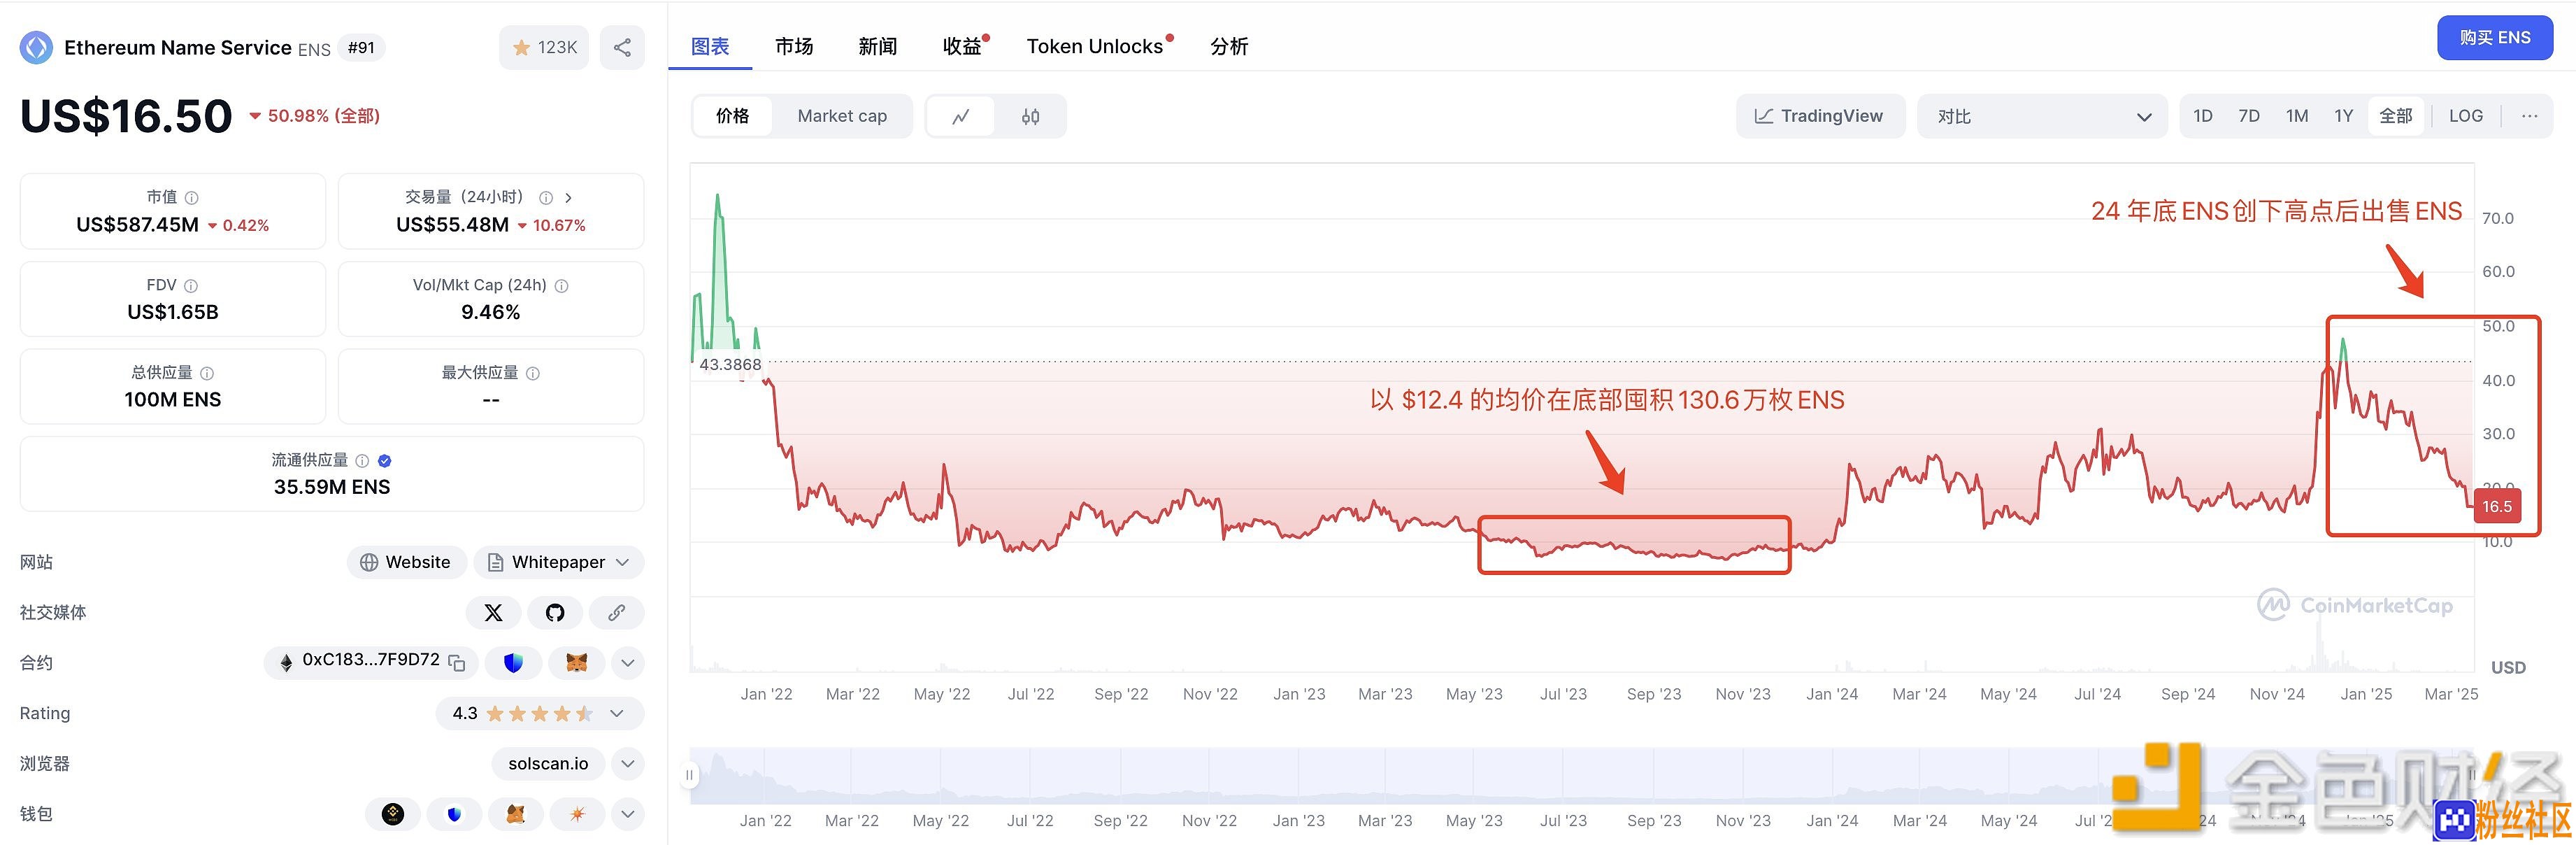The height and width of the screenshot is (845, 2576).
Task: Switch chart to Market cap view
Action: pyautogui.click(x=842, y=116)
